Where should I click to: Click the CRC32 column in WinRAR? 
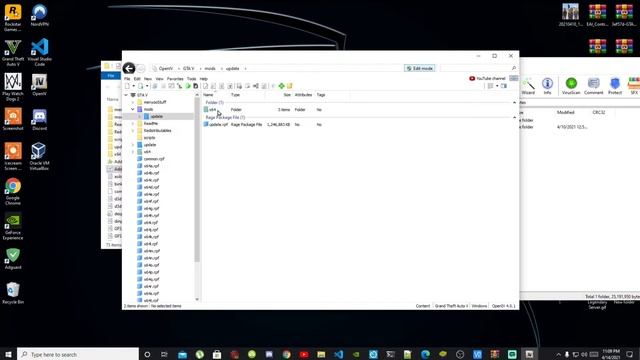click(x=598, y=112)
